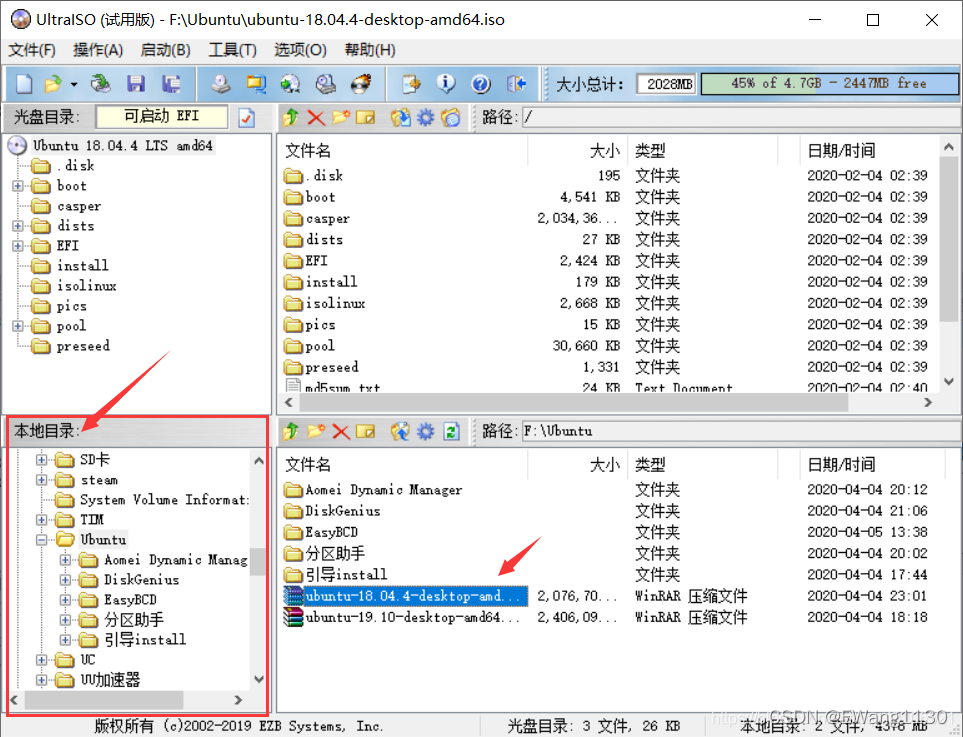Expand the EFI folder in disc tree
The height and width of the screenshot is (737, 963).
click(x=18, y=246)
